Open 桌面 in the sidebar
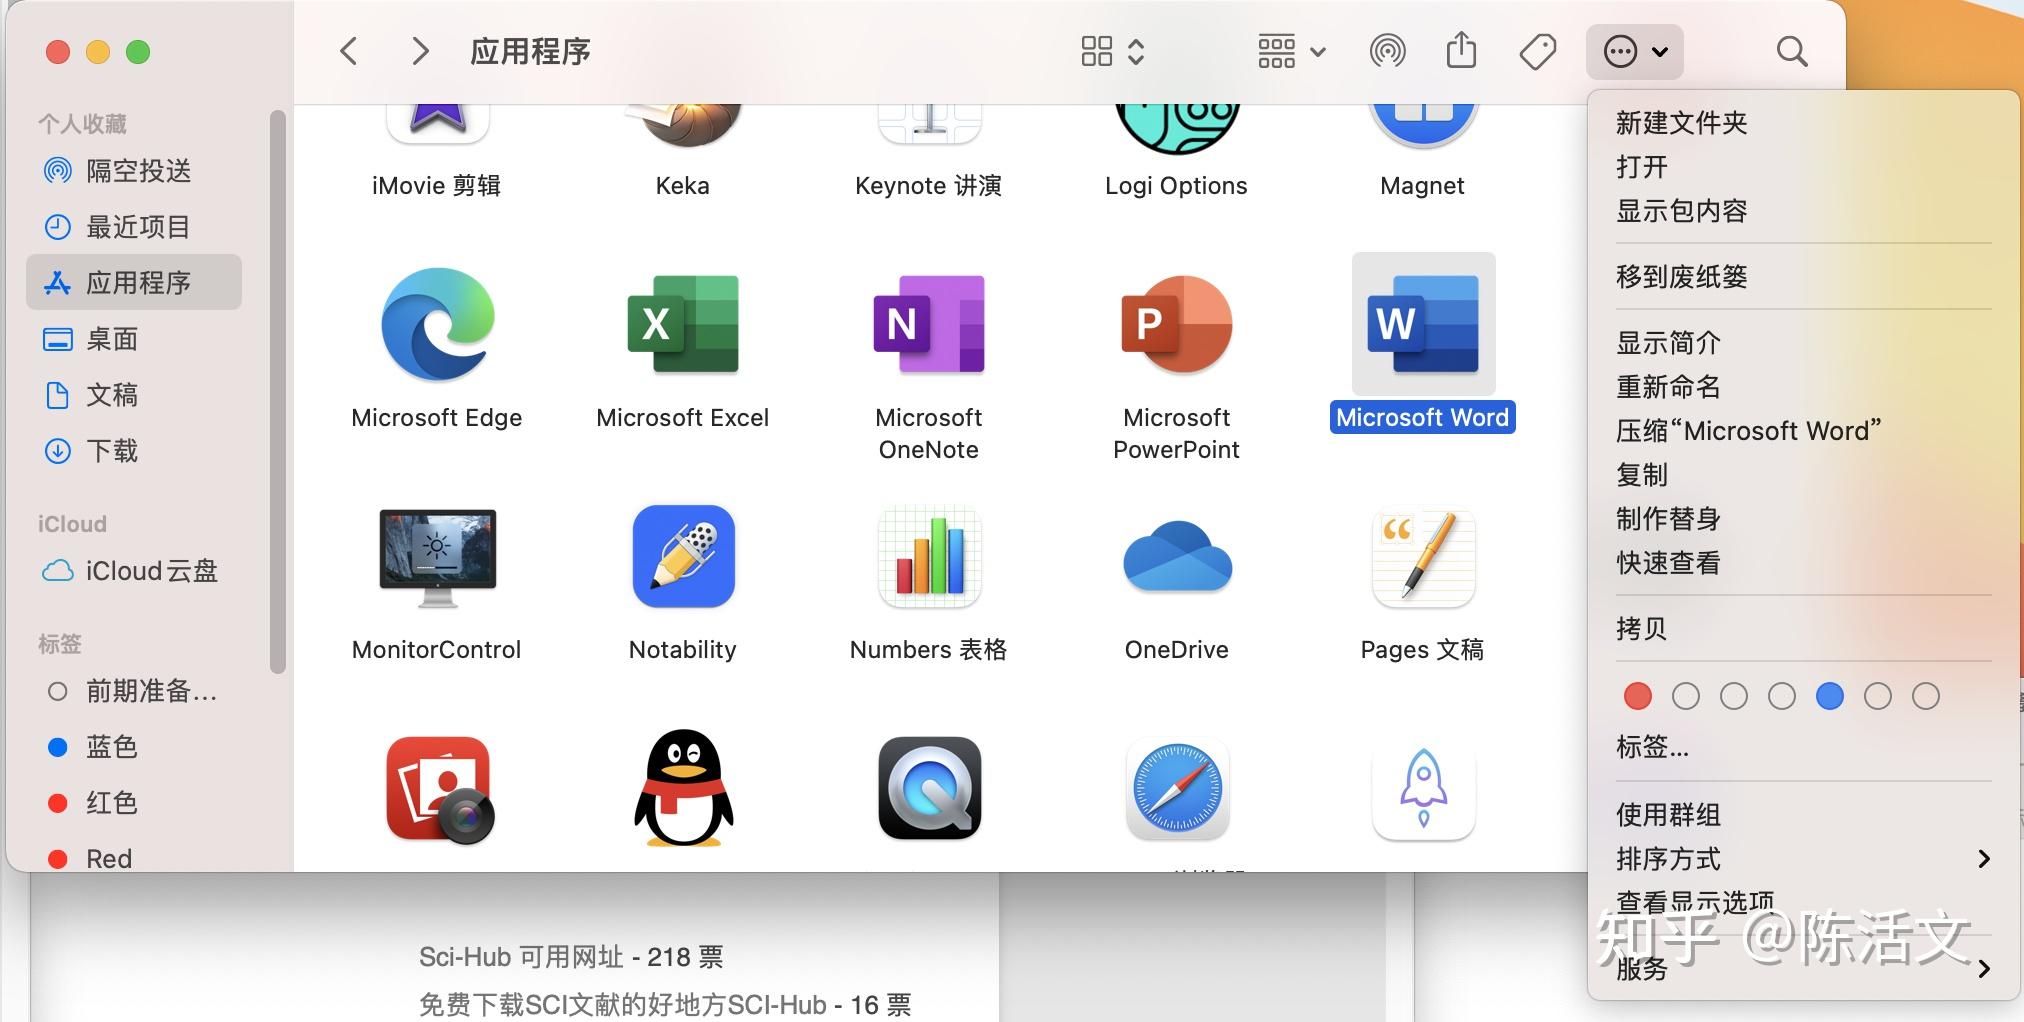Screen dimensions: 2024x1022 (x=134, y=339)
